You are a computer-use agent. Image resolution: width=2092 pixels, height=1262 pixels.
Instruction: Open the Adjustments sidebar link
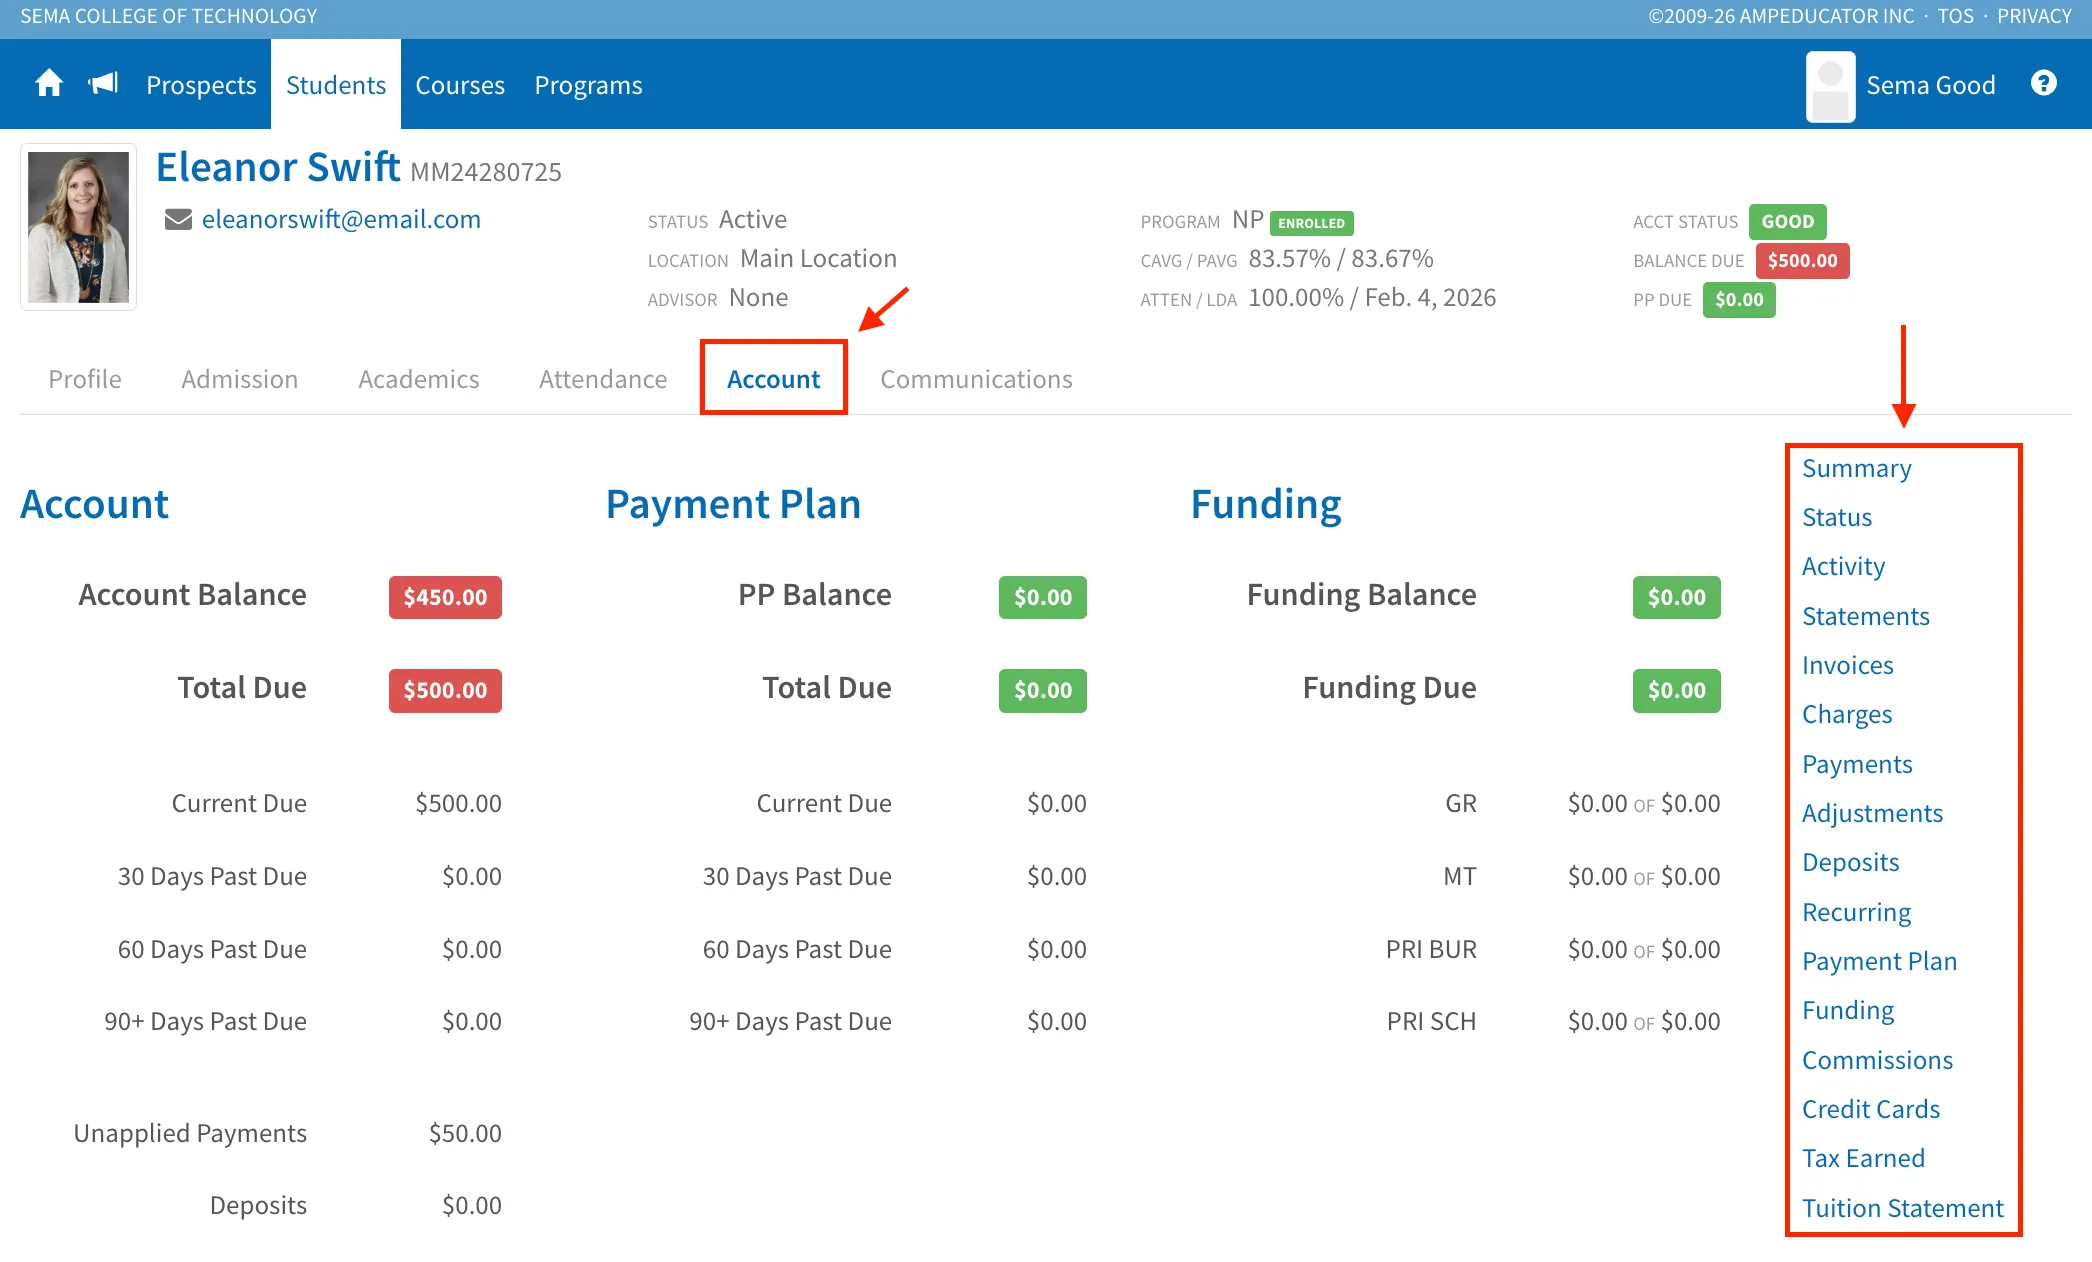pos(1872,813)
